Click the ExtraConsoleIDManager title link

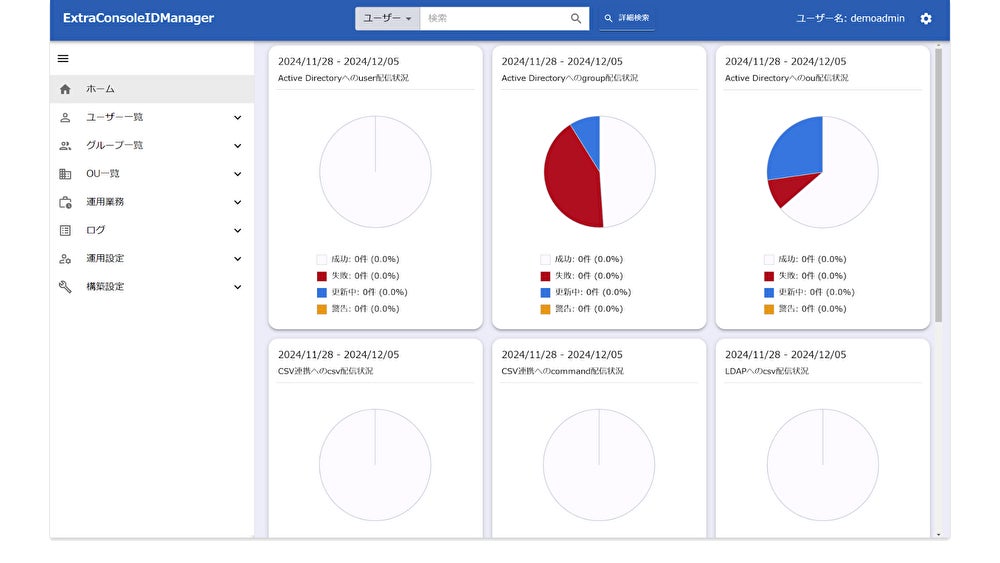[138, 18]
